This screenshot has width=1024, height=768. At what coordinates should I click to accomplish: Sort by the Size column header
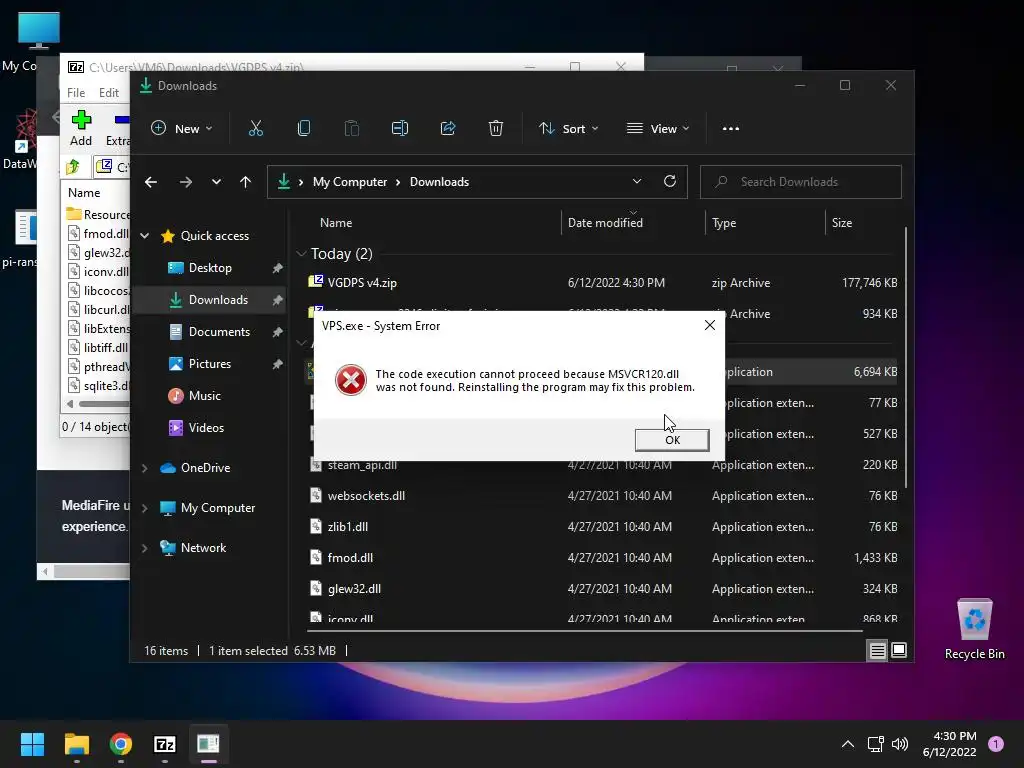(x=842, y=223)
